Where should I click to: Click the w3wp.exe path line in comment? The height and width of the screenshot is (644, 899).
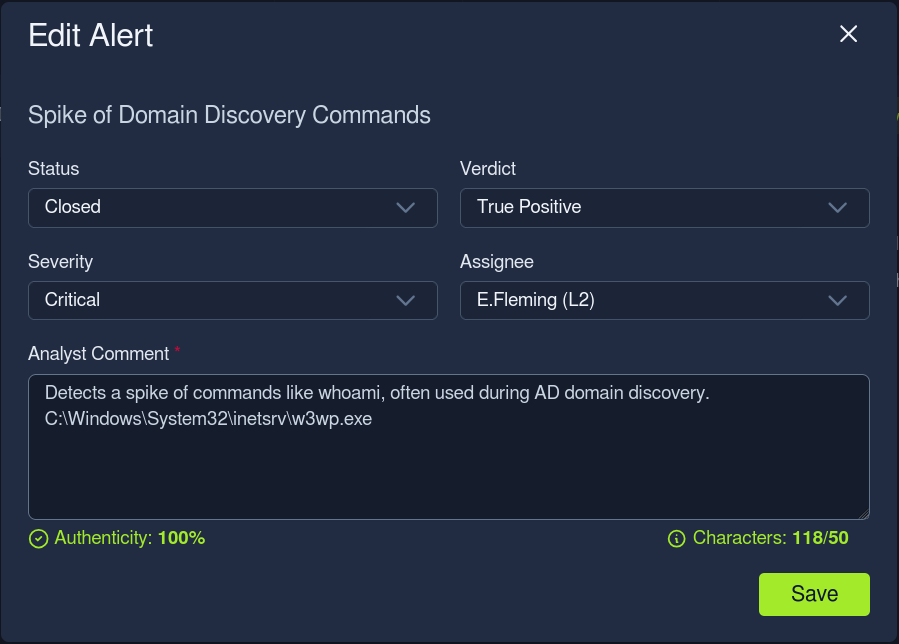coord(208,419)
